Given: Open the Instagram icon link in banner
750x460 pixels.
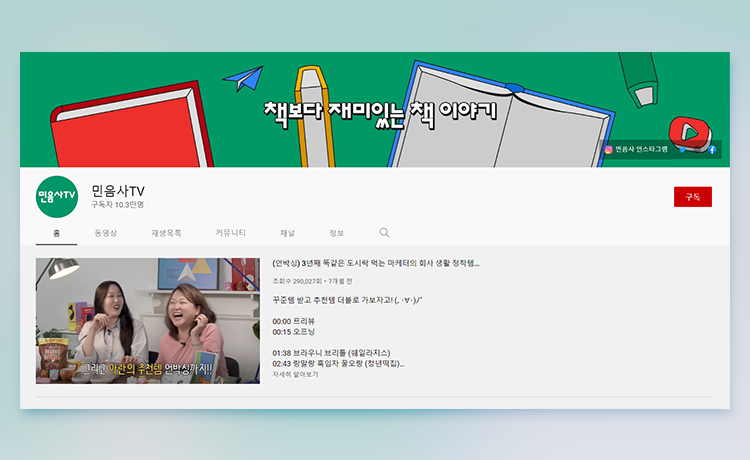Looking at the screenshot, I should tap(608, 150).
